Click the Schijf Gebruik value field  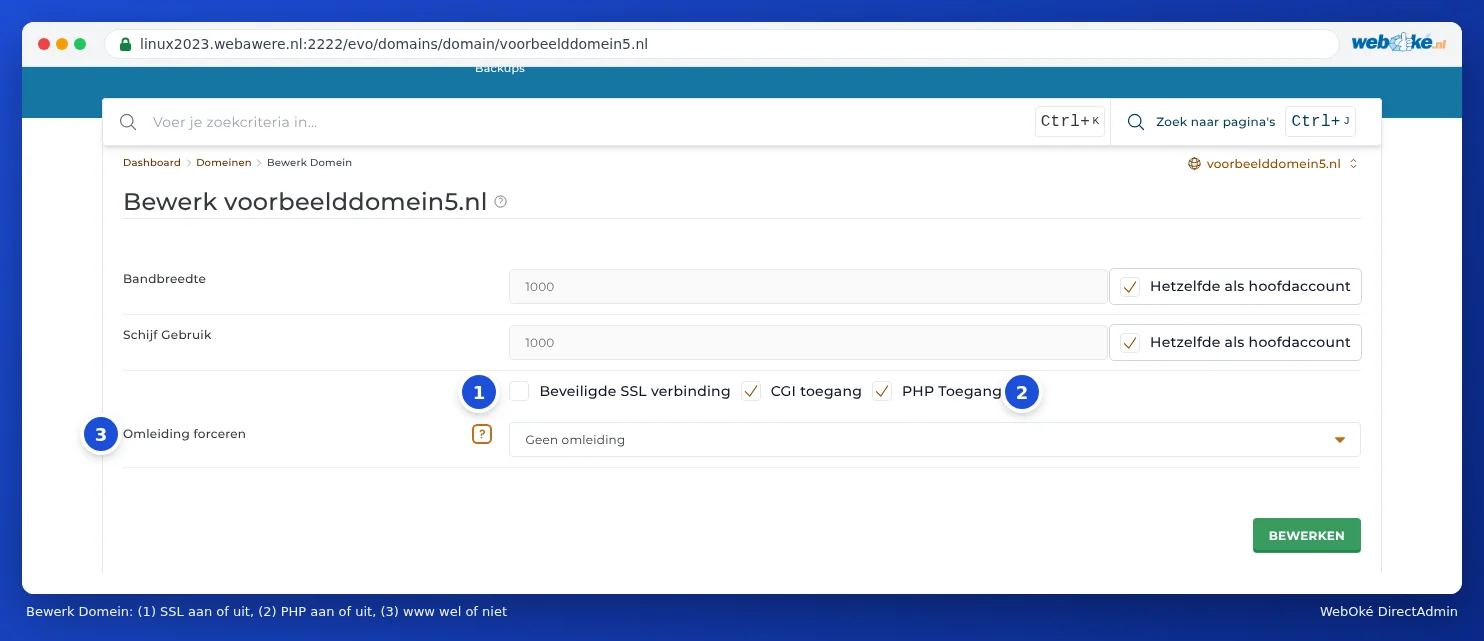pos(808,343)
